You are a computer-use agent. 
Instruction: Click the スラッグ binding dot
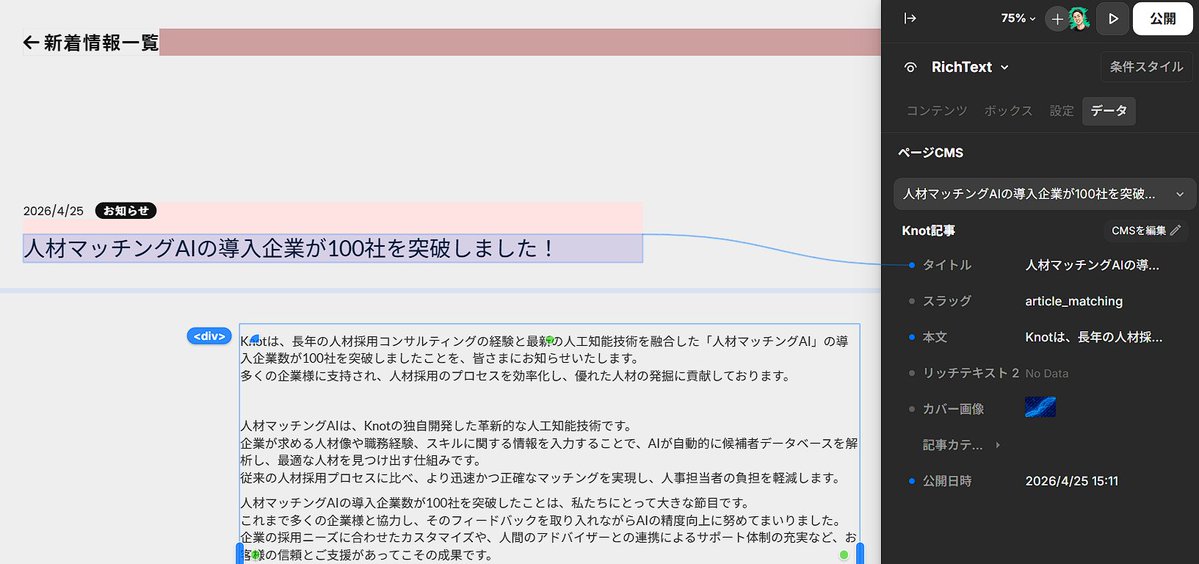(x=911, y=301)
